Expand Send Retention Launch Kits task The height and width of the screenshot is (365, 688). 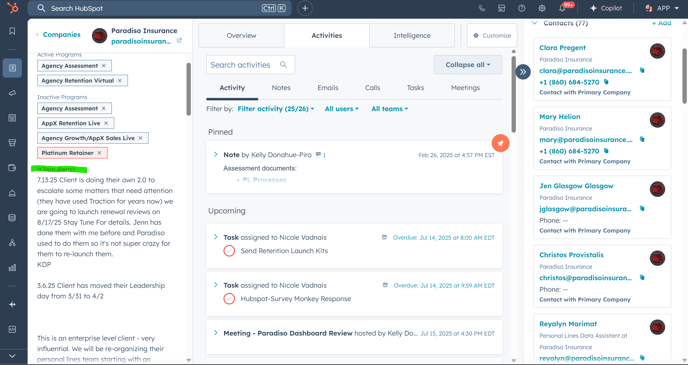point(215,237)
